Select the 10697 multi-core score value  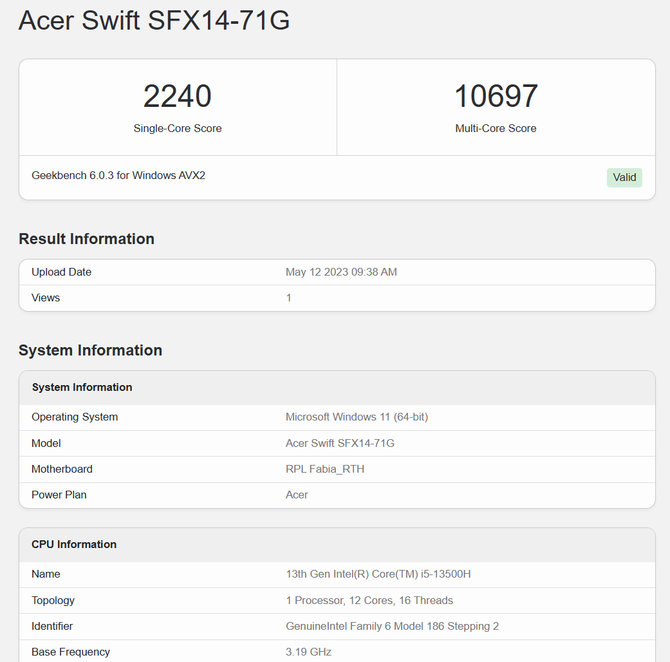pyautogui.click(x=496, y=96)
